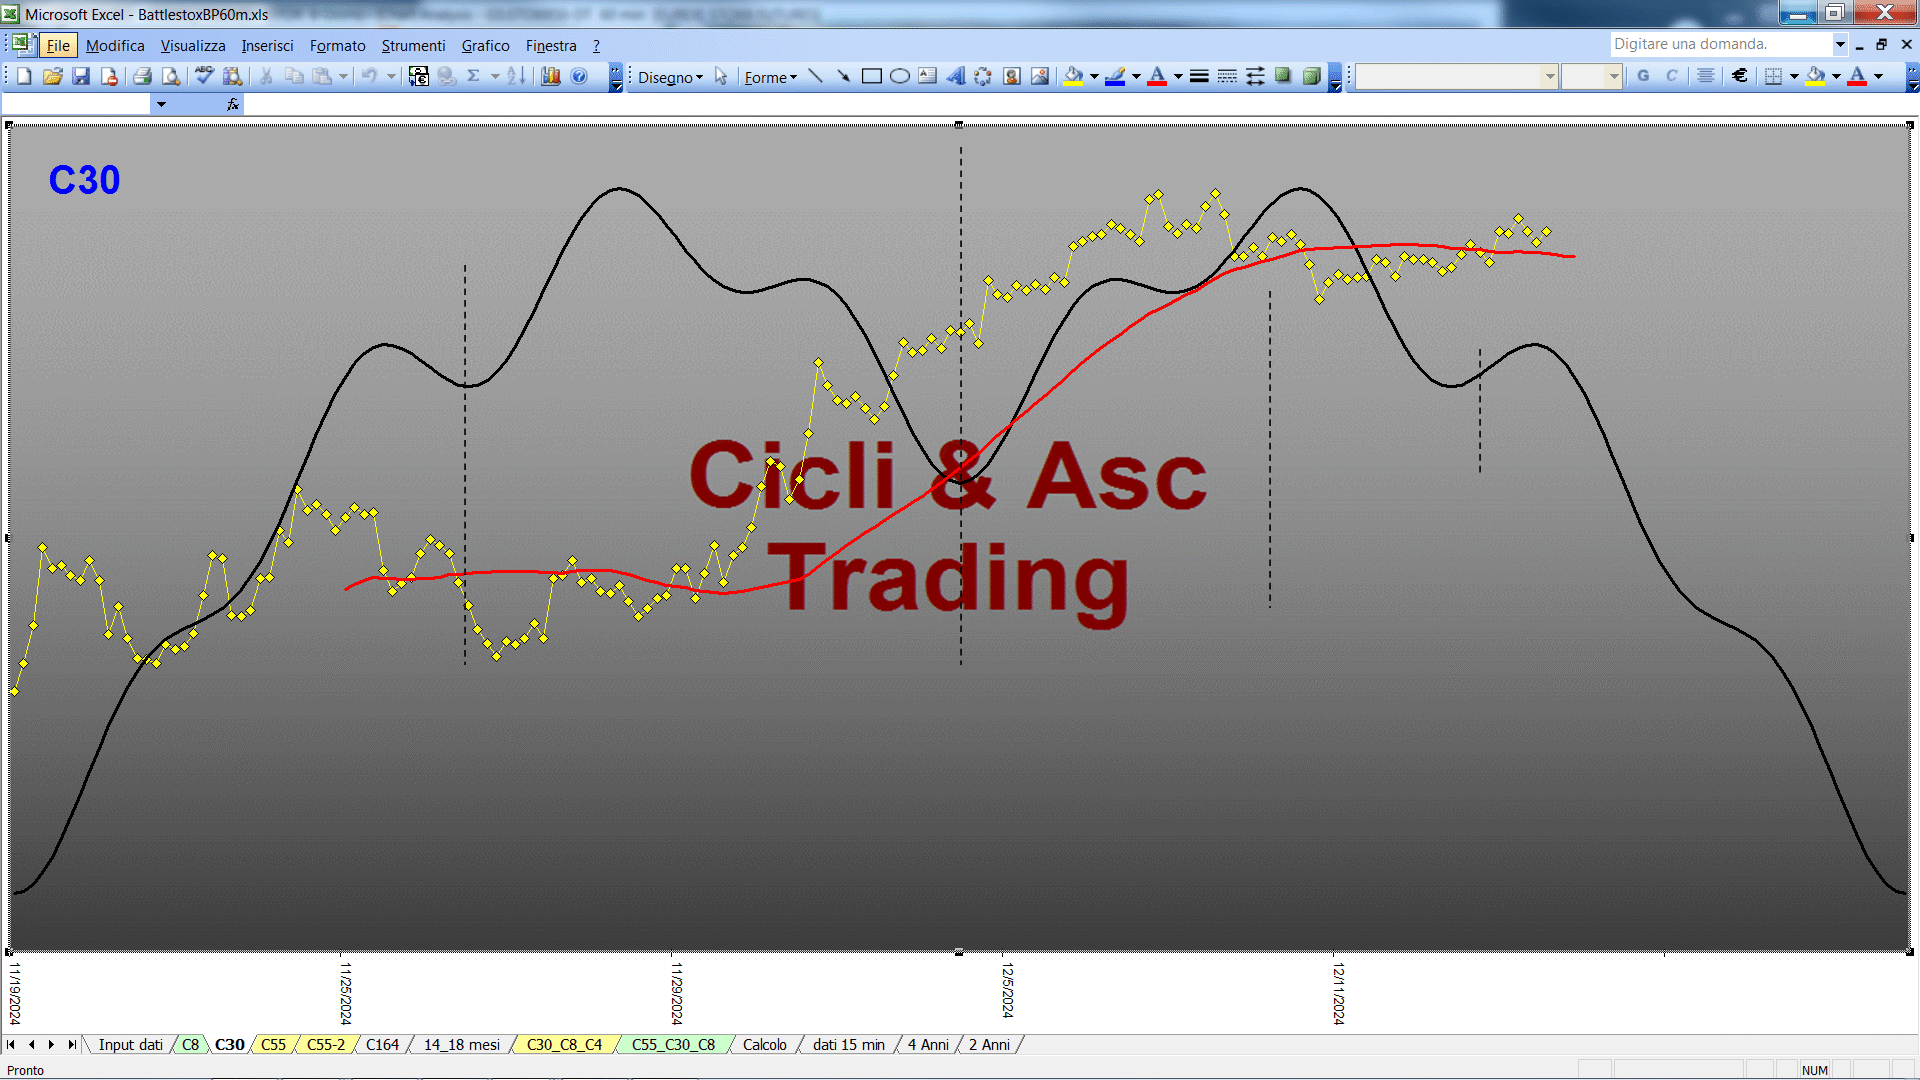Open the borders dropdown arrow
Viewport: 1920px width, 1080px height.
(x=1794, y=76)
